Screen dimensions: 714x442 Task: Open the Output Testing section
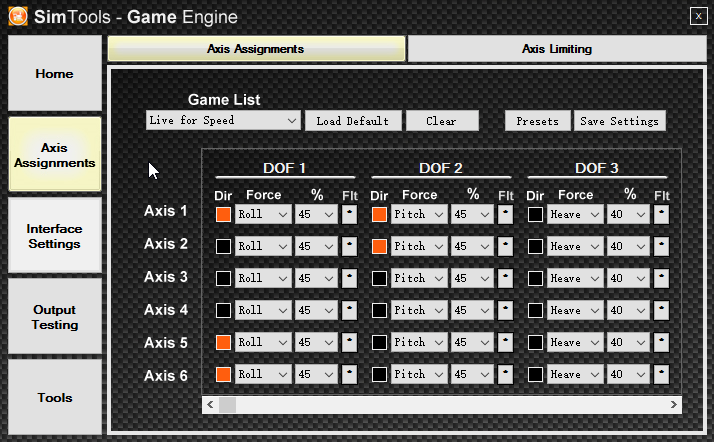click(55, 316)
